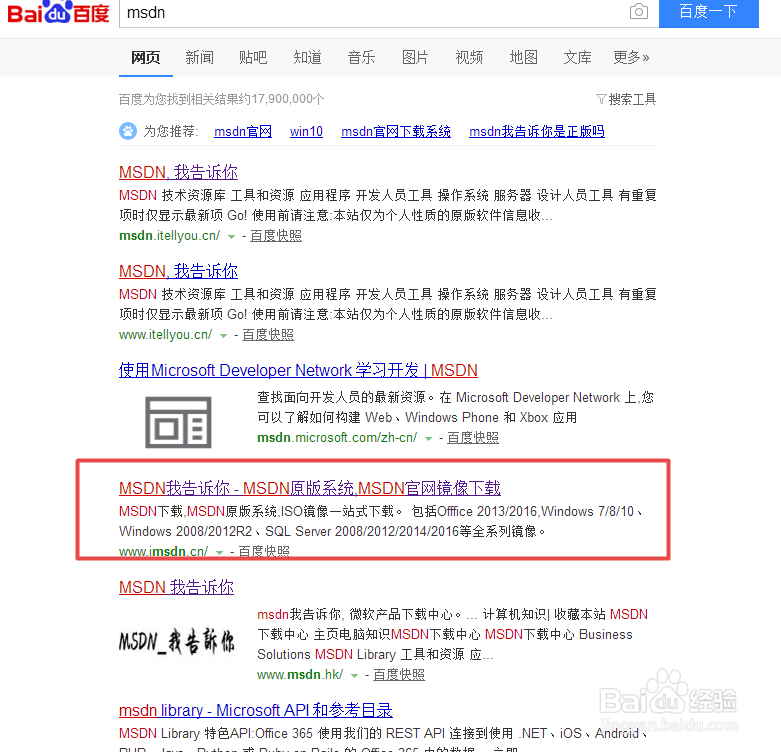
Task: Click 百度快照 link for msdn.itellyou.cn
Action: [x=276, y=236]
